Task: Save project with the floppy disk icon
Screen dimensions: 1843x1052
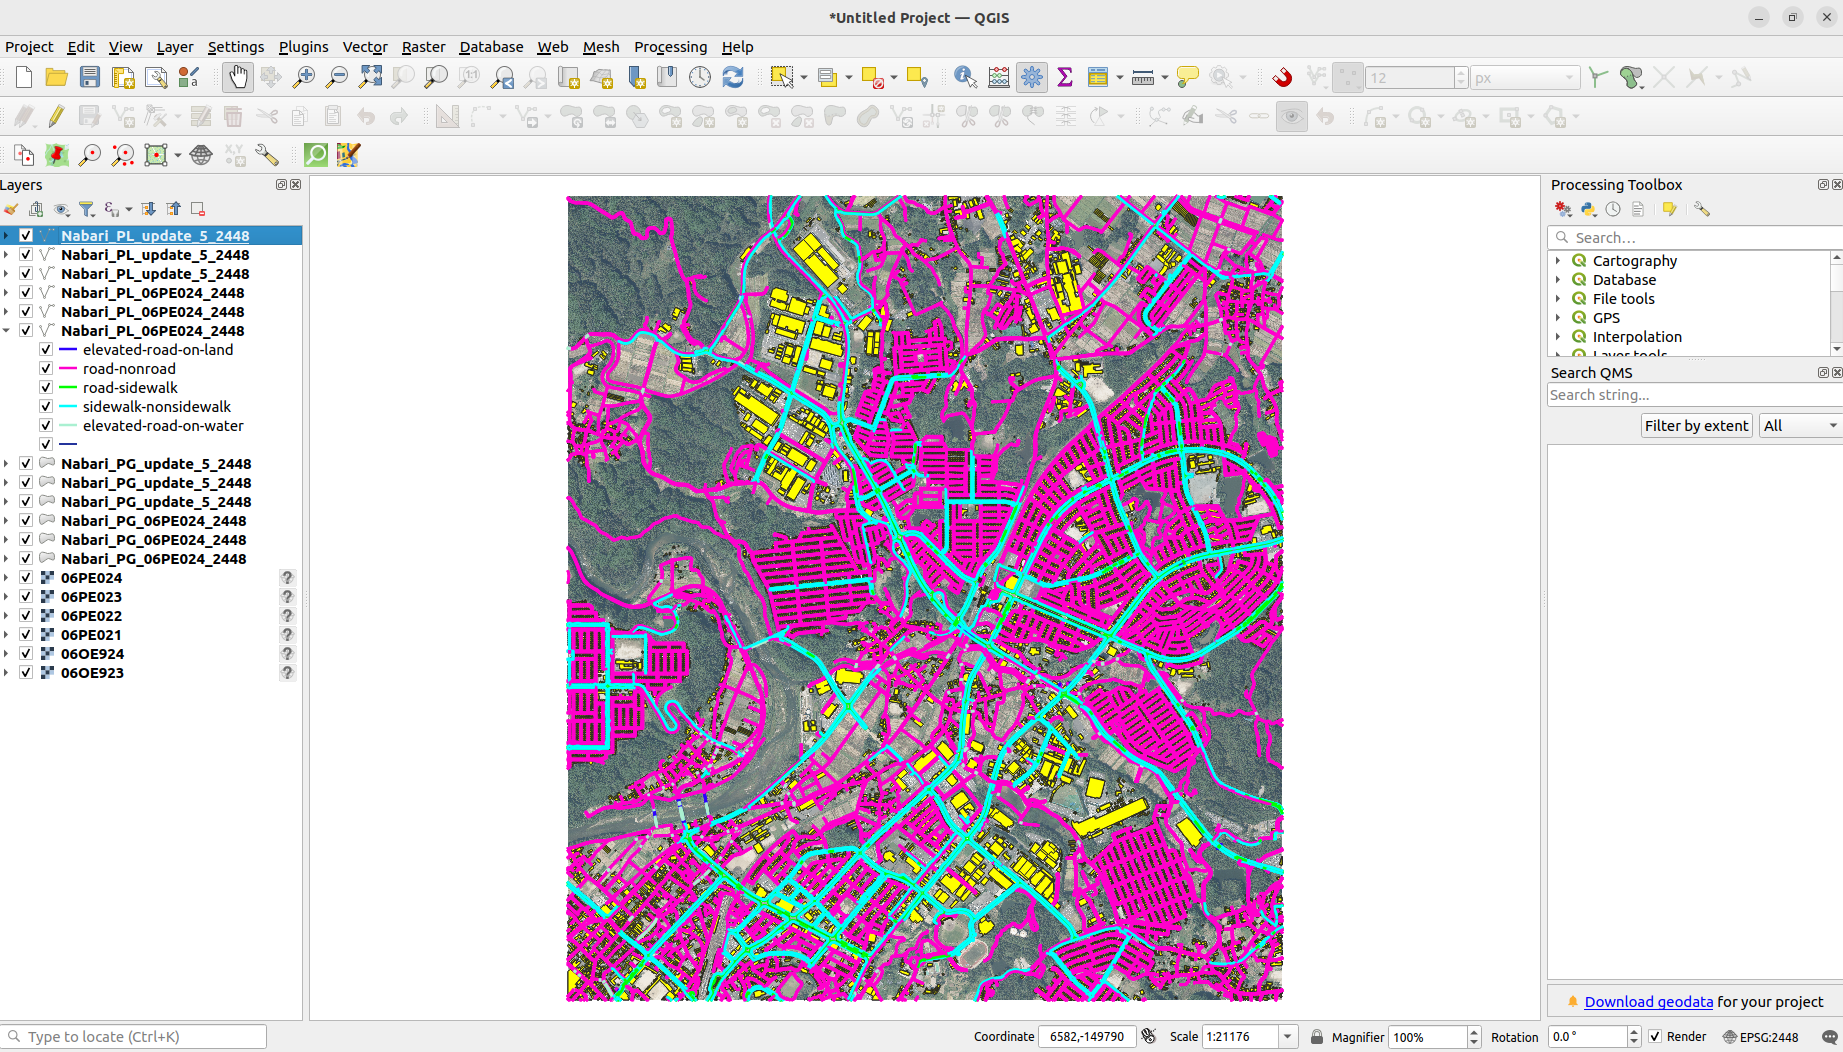Action: click(x=90, y=77)
